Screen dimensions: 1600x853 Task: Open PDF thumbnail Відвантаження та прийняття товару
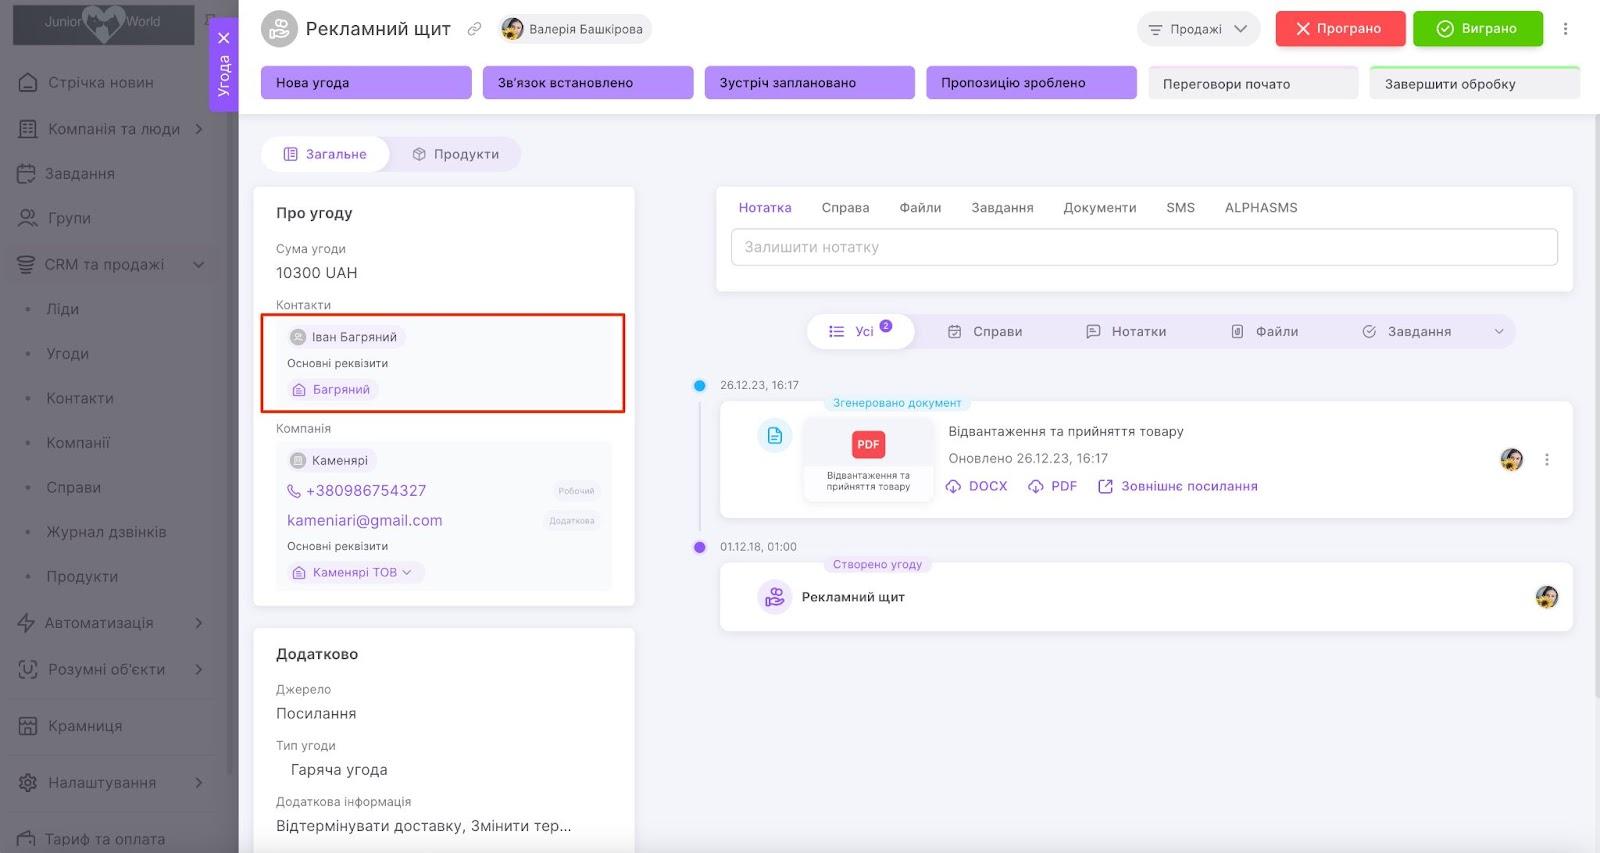pos(868,459)
